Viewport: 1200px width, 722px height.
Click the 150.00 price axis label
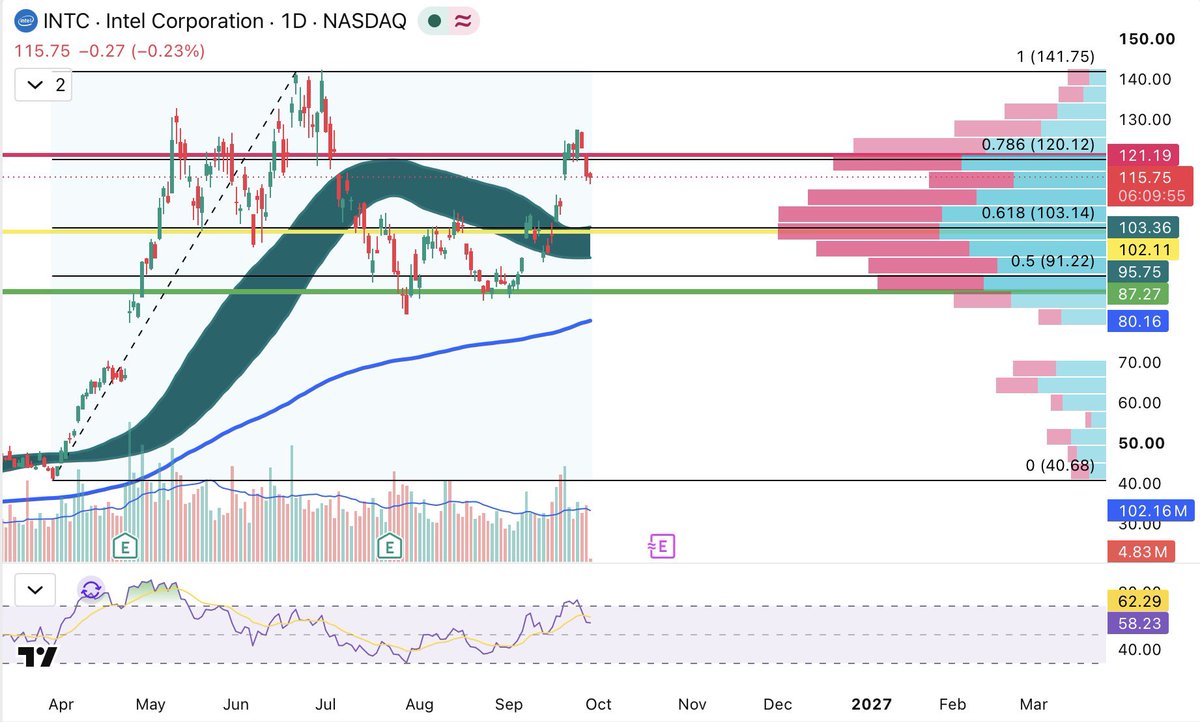click(x=1146, y=39)
